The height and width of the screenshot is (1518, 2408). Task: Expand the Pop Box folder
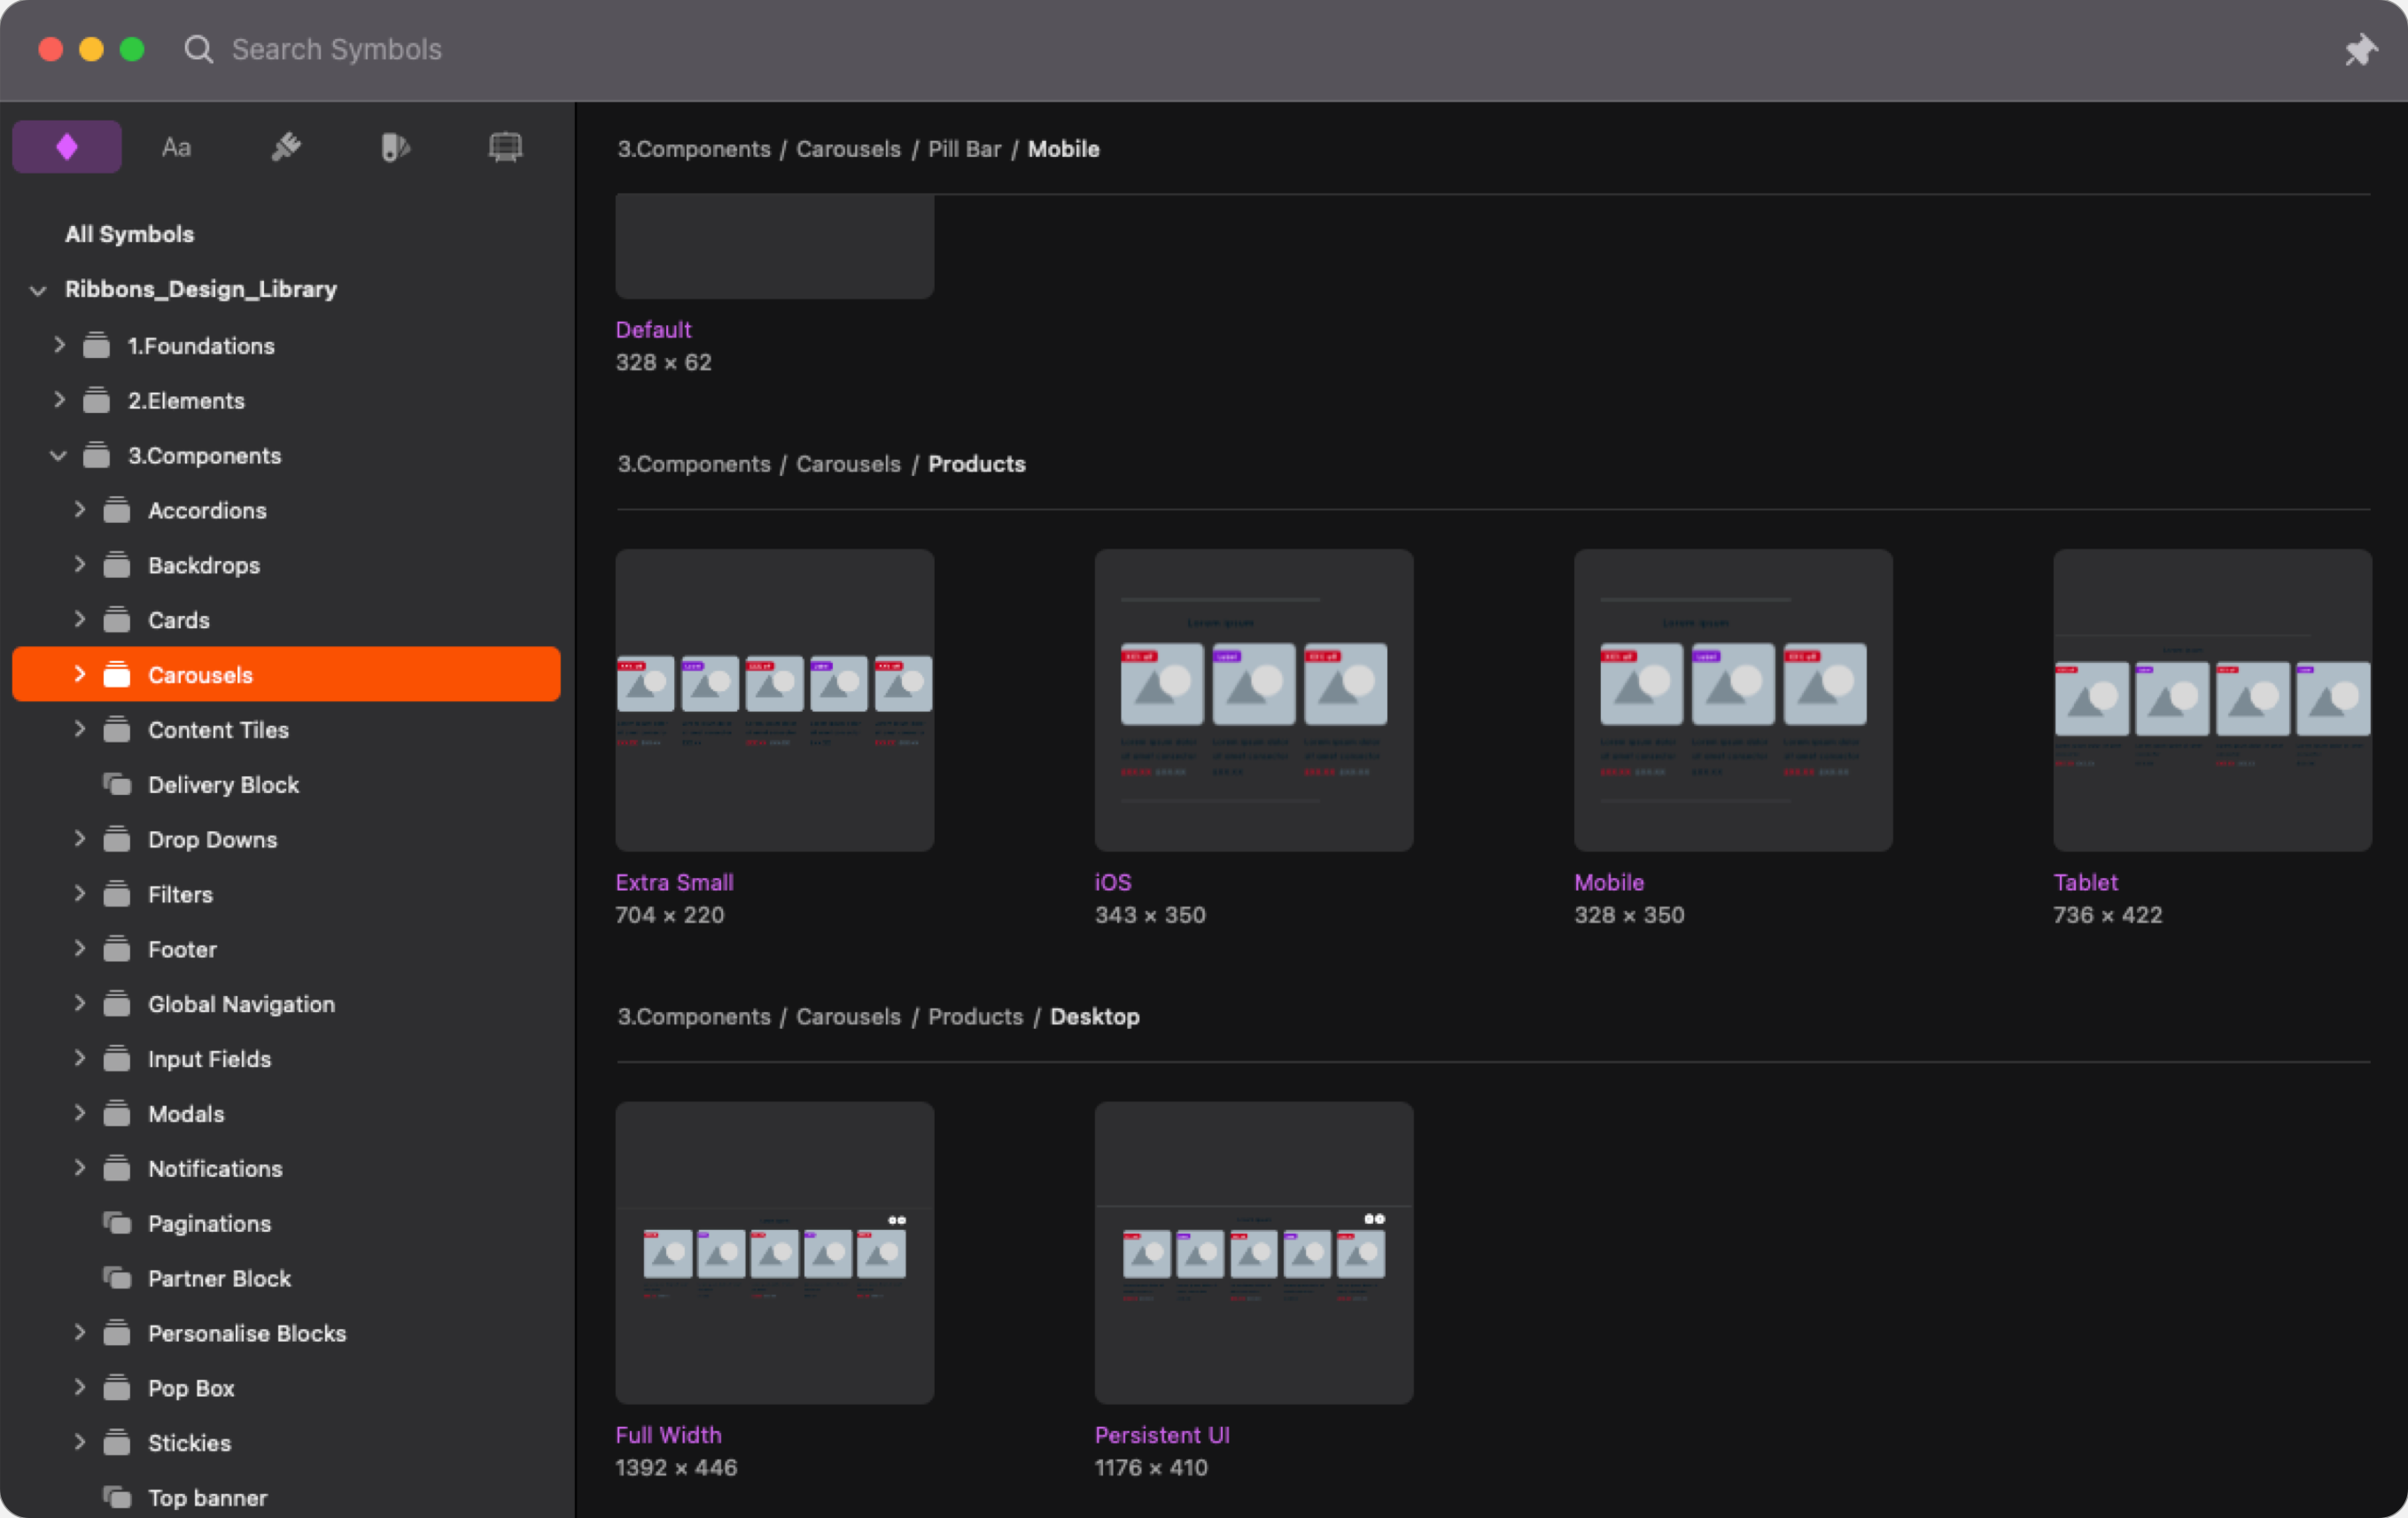click(x=80, y=1387)
